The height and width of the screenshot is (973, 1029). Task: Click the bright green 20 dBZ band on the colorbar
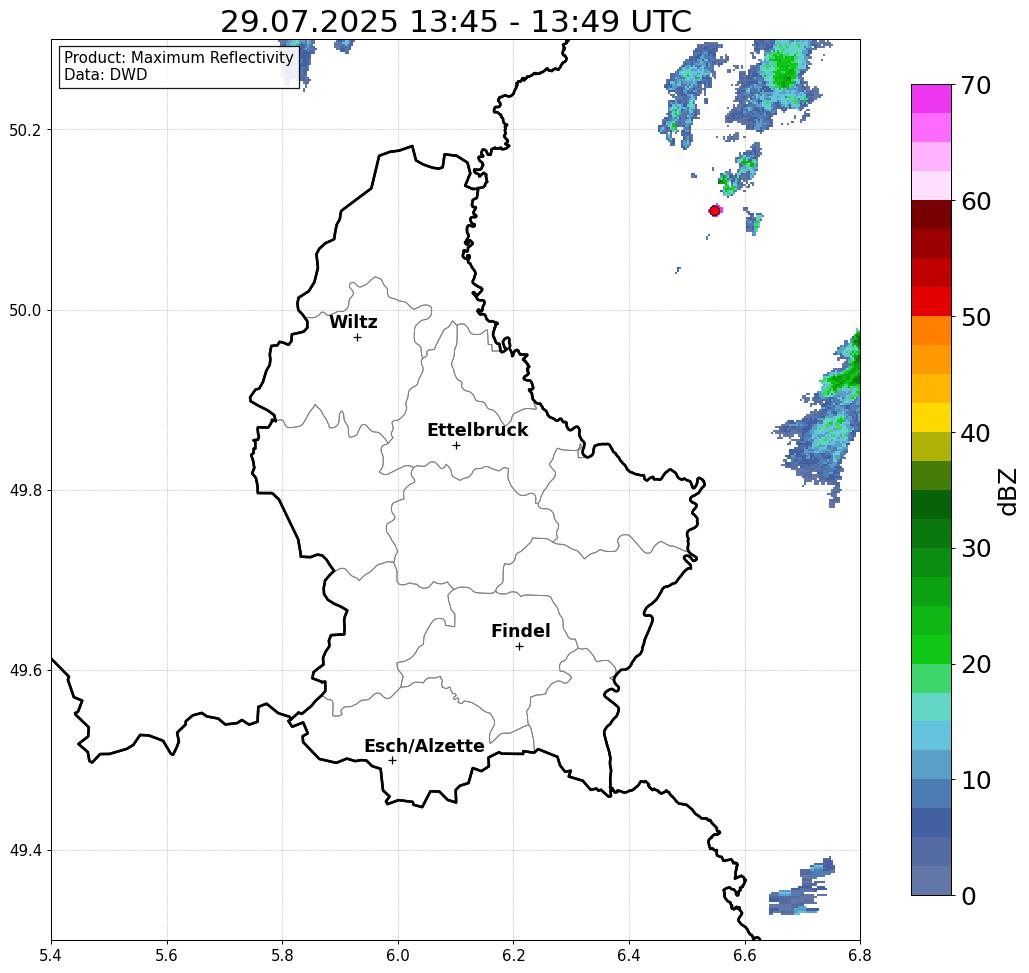click(931, 650)
